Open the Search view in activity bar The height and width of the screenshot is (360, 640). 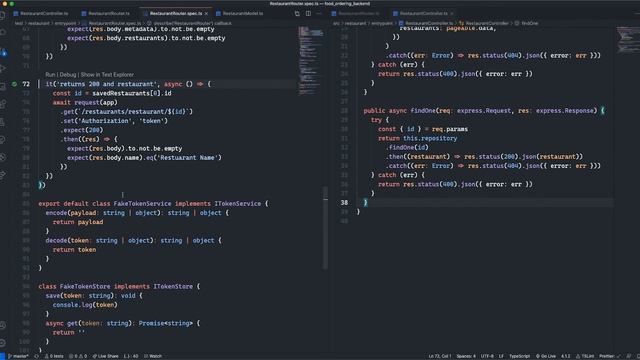point(3,33)
